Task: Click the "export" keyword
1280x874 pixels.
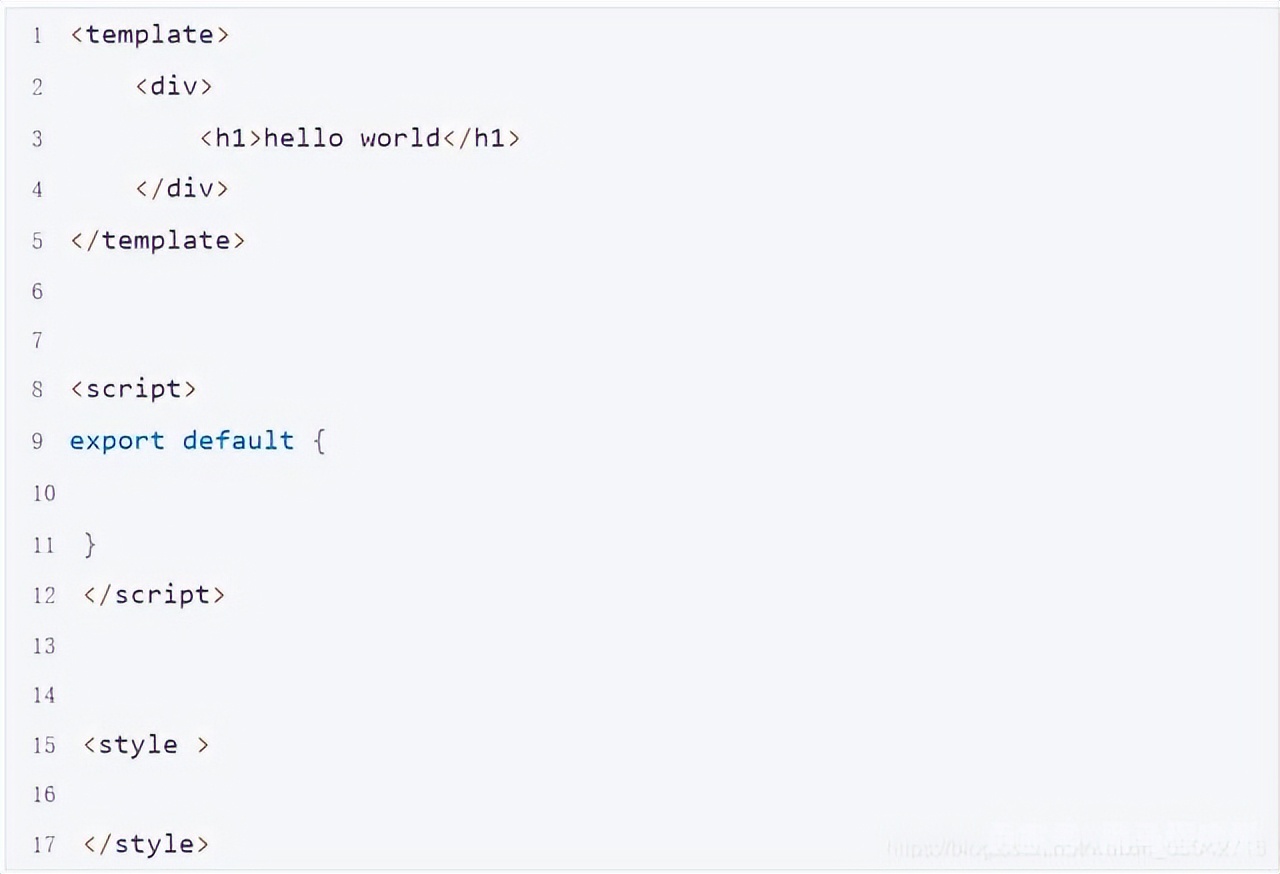Action: point(117,441)
